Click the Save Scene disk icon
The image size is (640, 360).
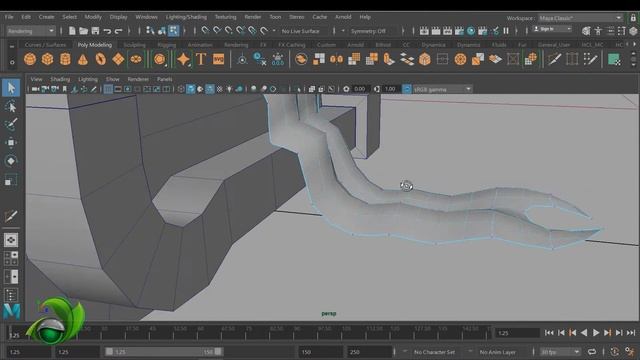pyautogui.click(x=95, y=31)
